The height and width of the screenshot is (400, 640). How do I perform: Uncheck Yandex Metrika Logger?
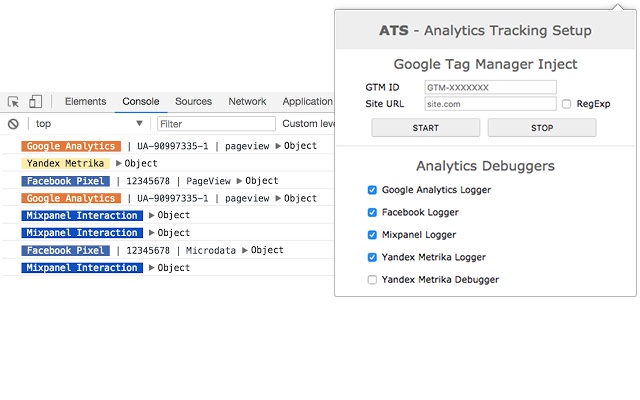pos(372,257)
